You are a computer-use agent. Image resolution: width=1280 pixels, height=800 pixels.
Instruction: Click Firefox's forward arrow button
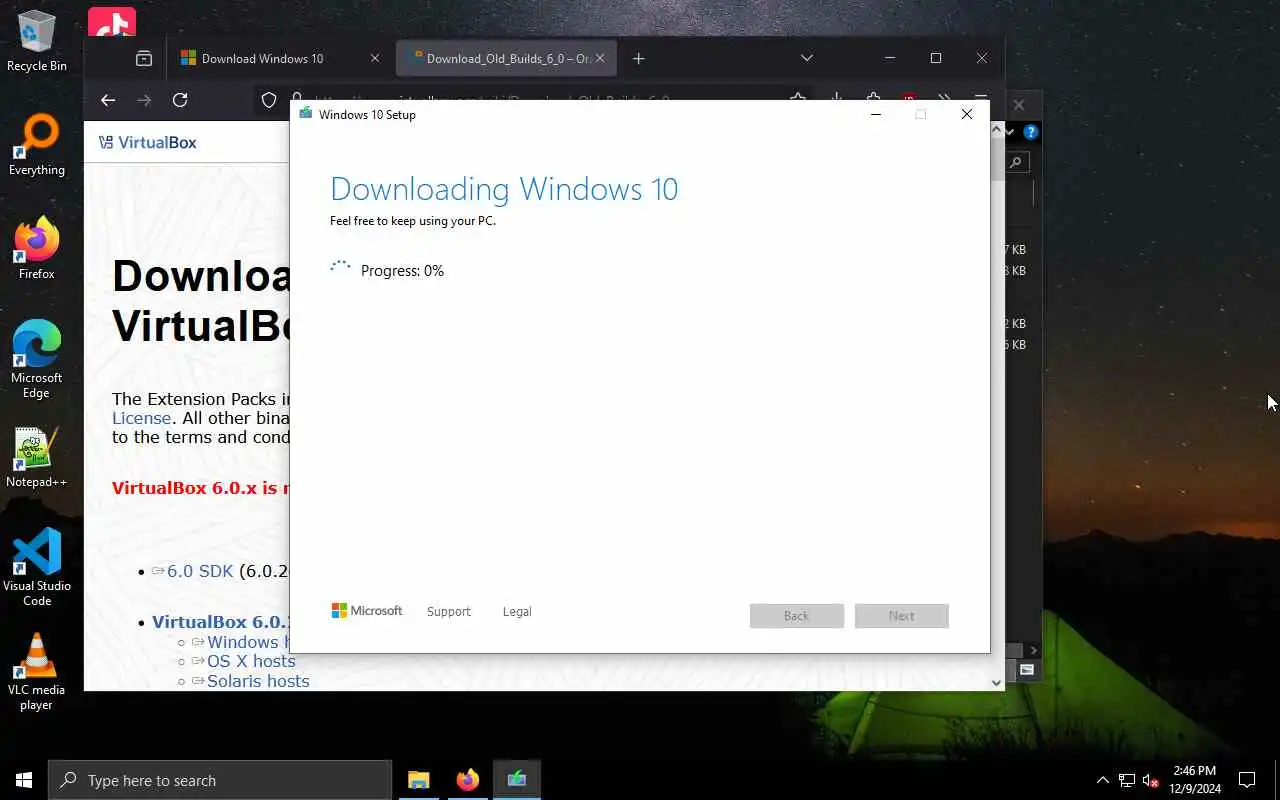coord(144,100)
